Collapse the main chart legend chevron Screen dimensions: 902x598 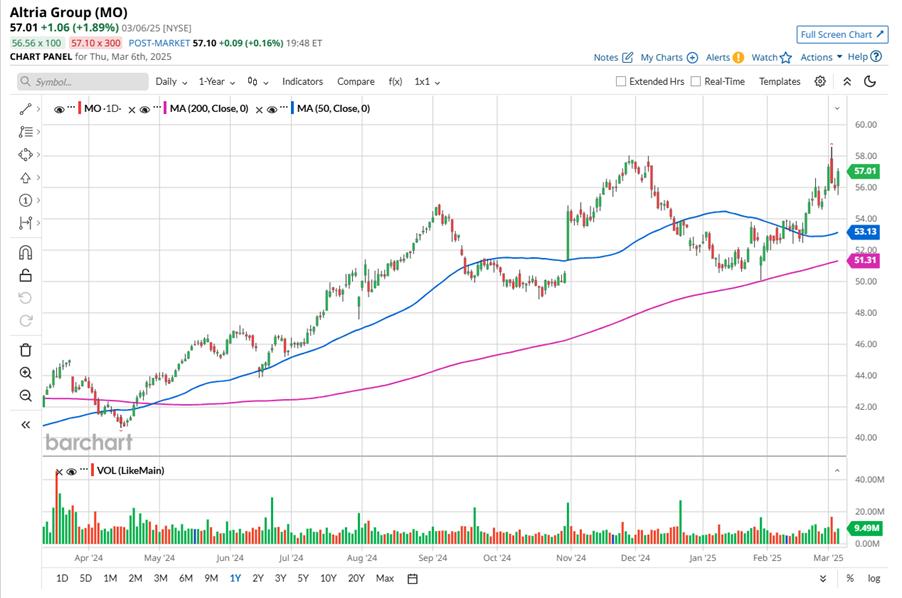837,108
